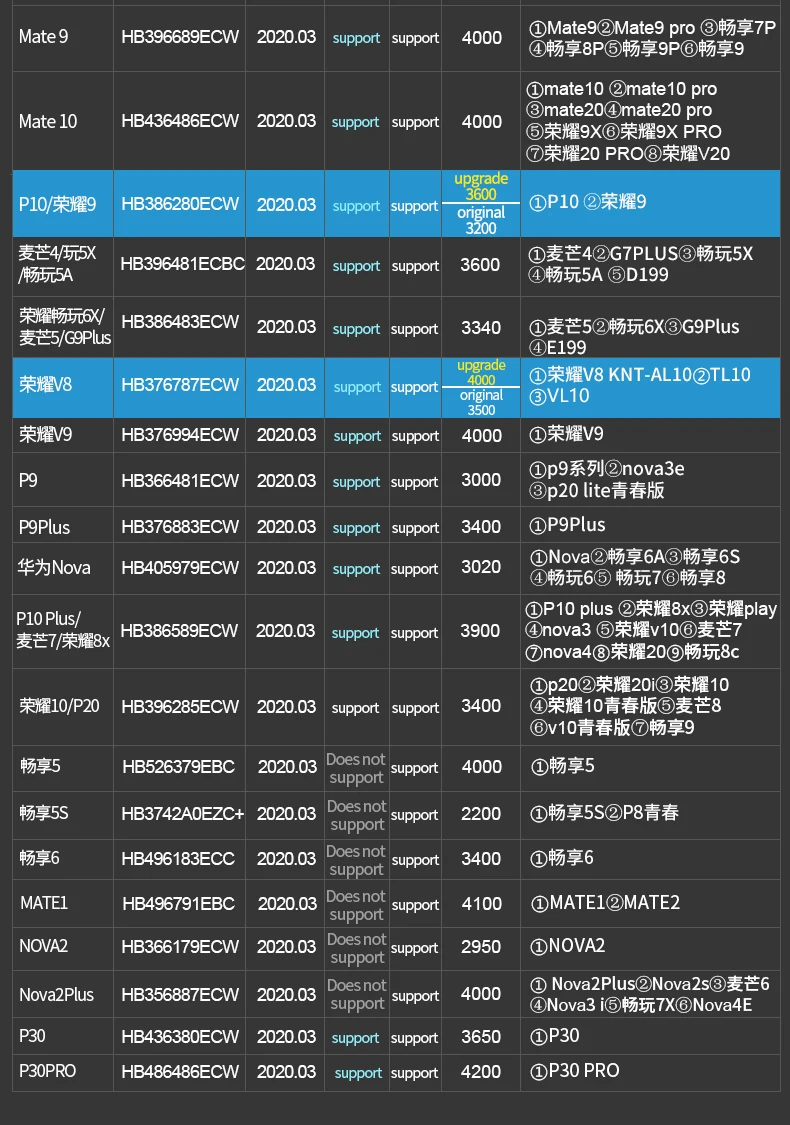Click battery code HB496183ECC
The height and width of the screenshot is (1125, 790).
pyautogui.click(x=178, y=859)
